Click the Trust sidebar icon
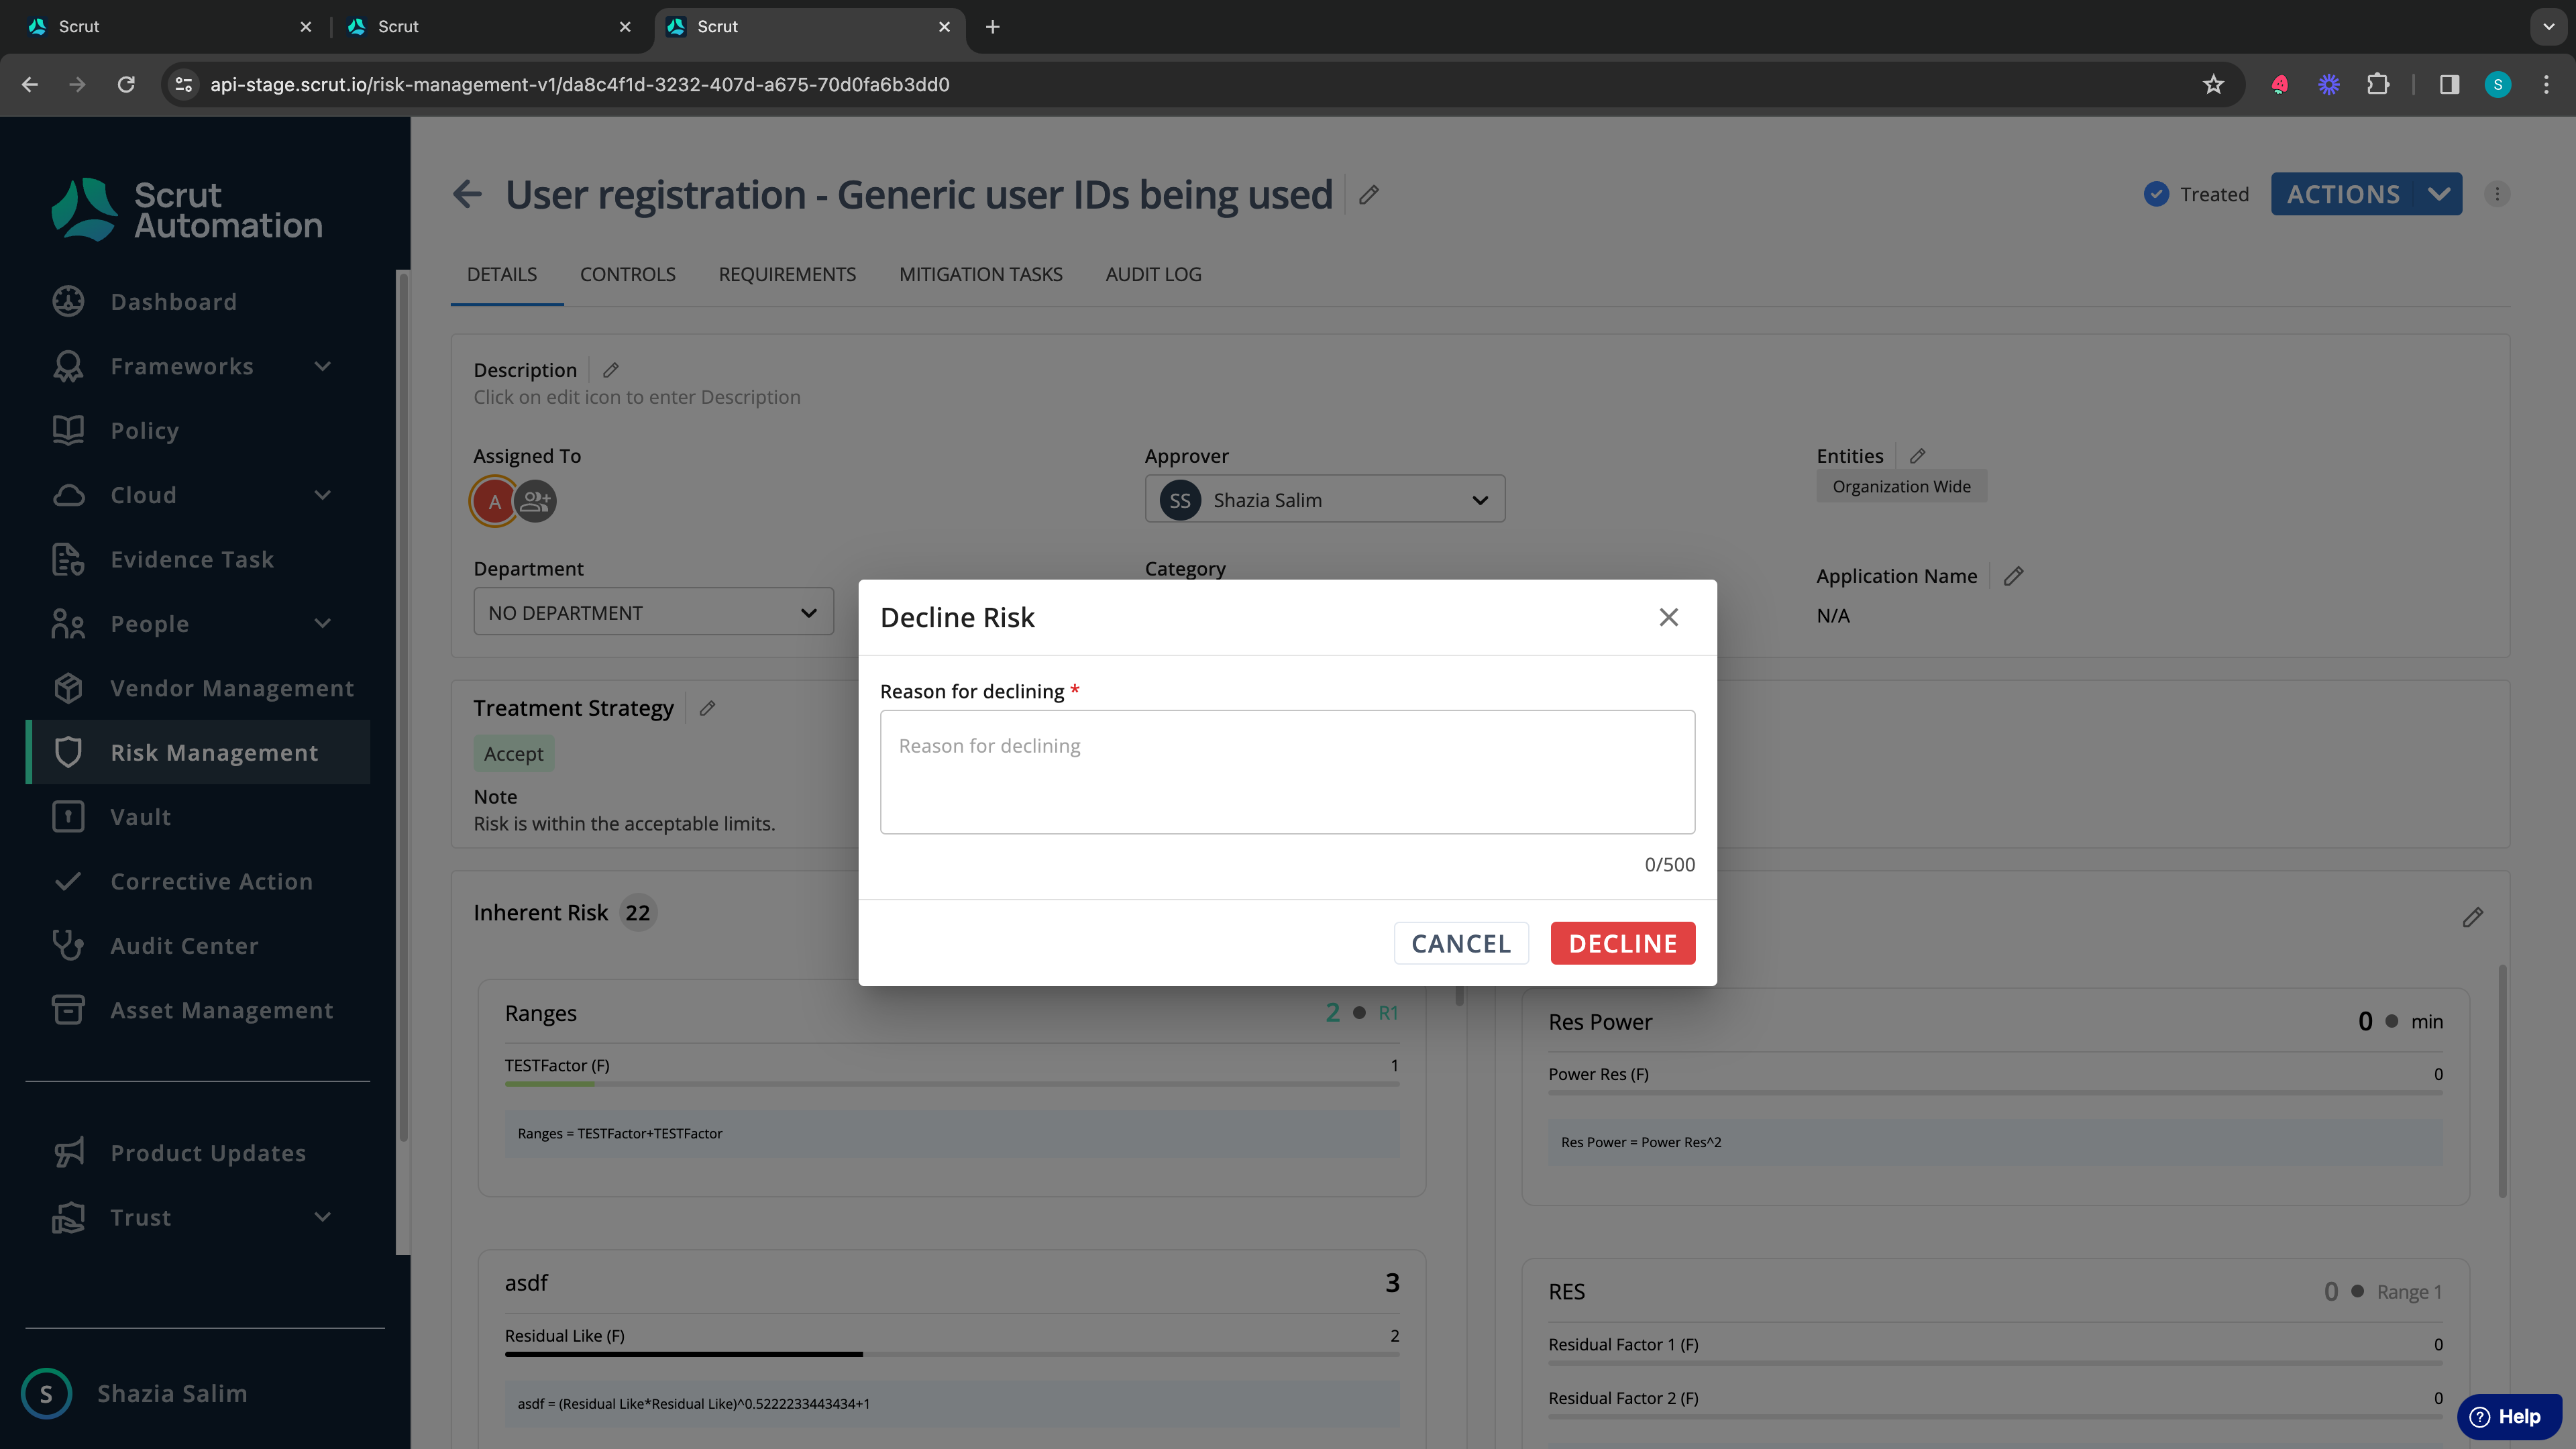Screen dimensions: 2576x1449 68,1217
